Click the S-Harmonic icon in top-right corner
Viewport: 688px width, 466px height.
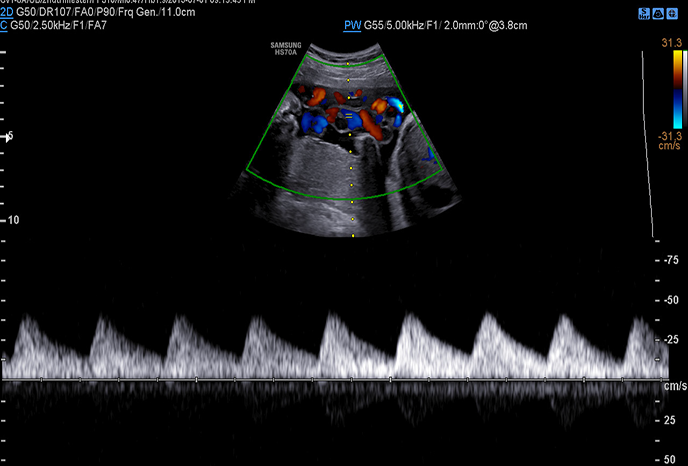(643, 16)
